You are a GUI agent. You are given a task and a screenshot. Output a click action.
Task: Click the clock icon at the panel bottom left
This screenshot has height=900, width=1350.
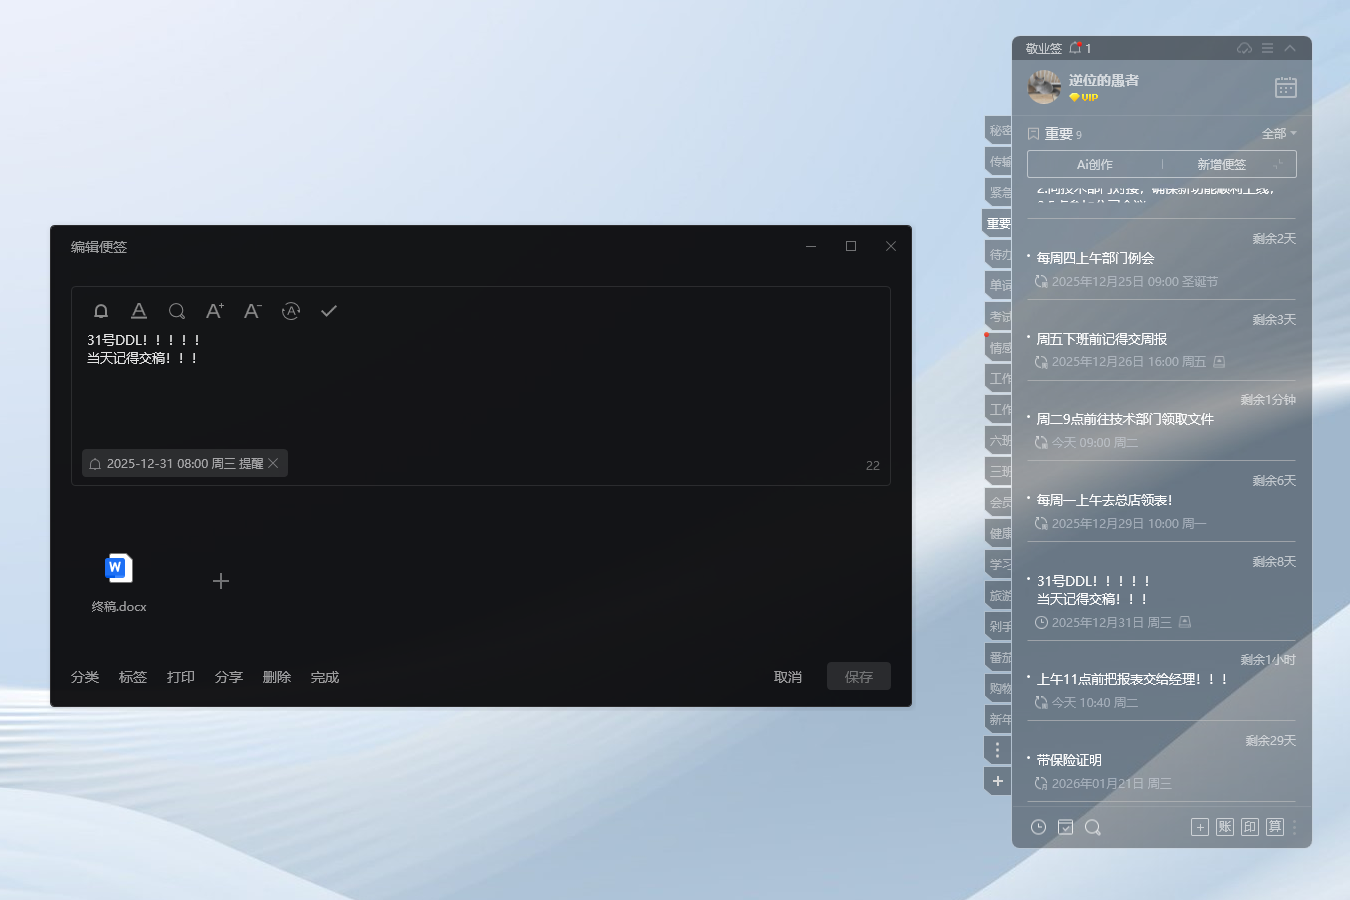pos(1038,827)
